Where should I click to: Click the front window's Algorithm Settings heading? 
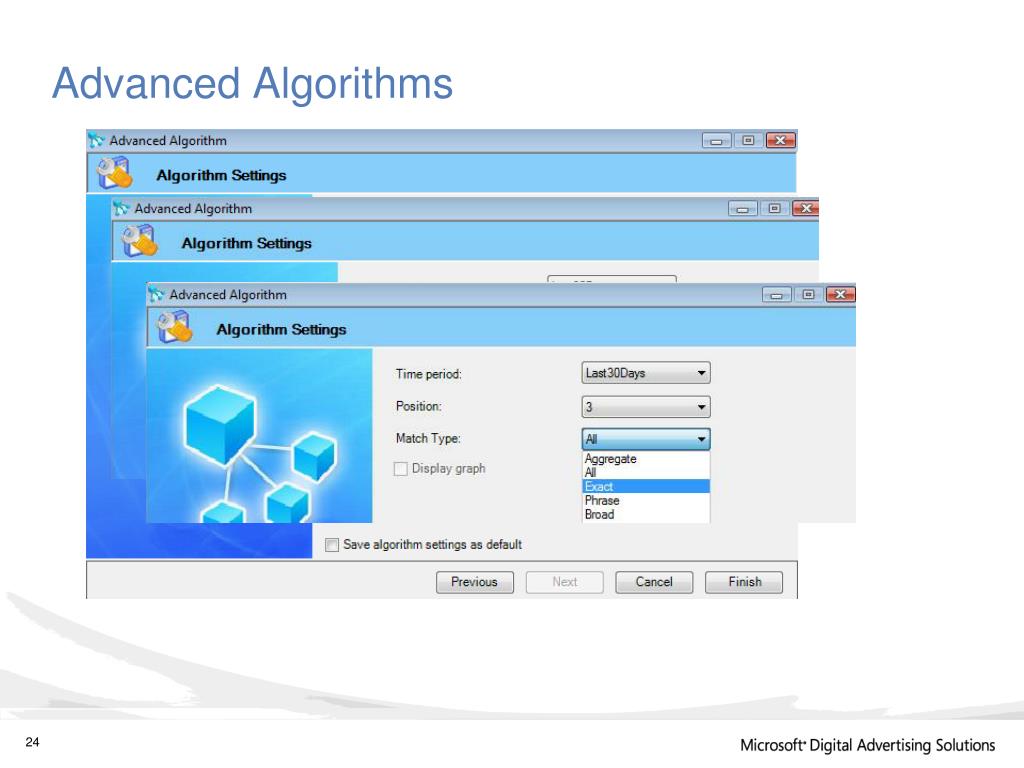[281, 329]
